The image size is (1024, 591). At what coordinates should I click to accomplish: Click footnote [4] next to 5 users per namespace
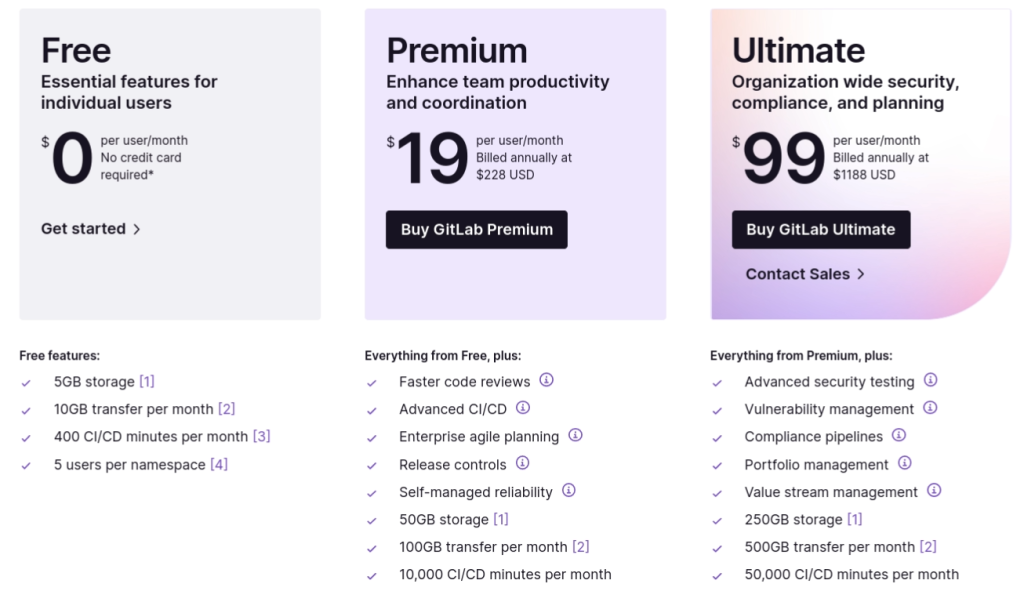(219, 464)
